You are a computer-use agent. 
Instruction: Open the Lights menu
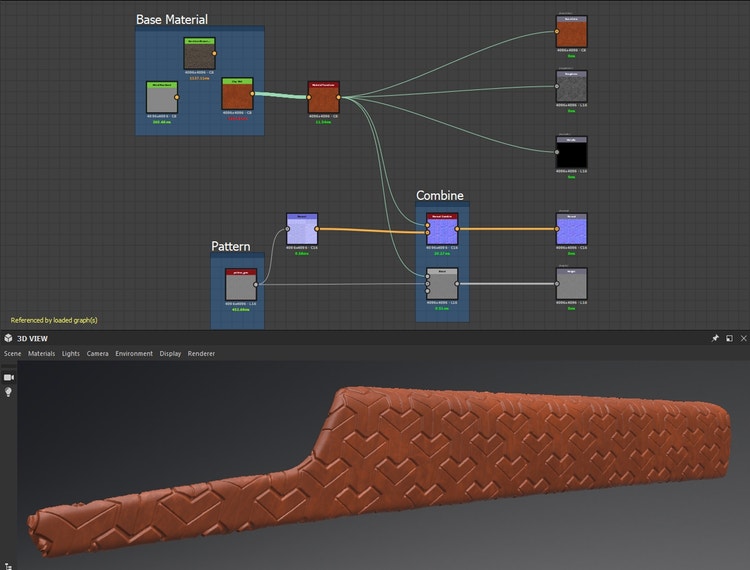71,353
